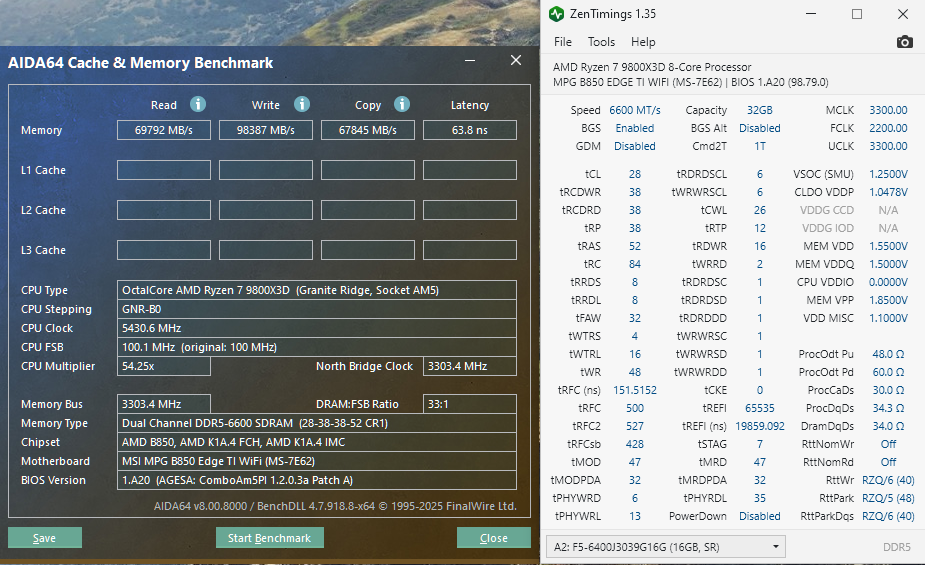Viewport: 925px width, 565px height.
Task: Click the tREFI value 65535
Action: pos(760,408)
